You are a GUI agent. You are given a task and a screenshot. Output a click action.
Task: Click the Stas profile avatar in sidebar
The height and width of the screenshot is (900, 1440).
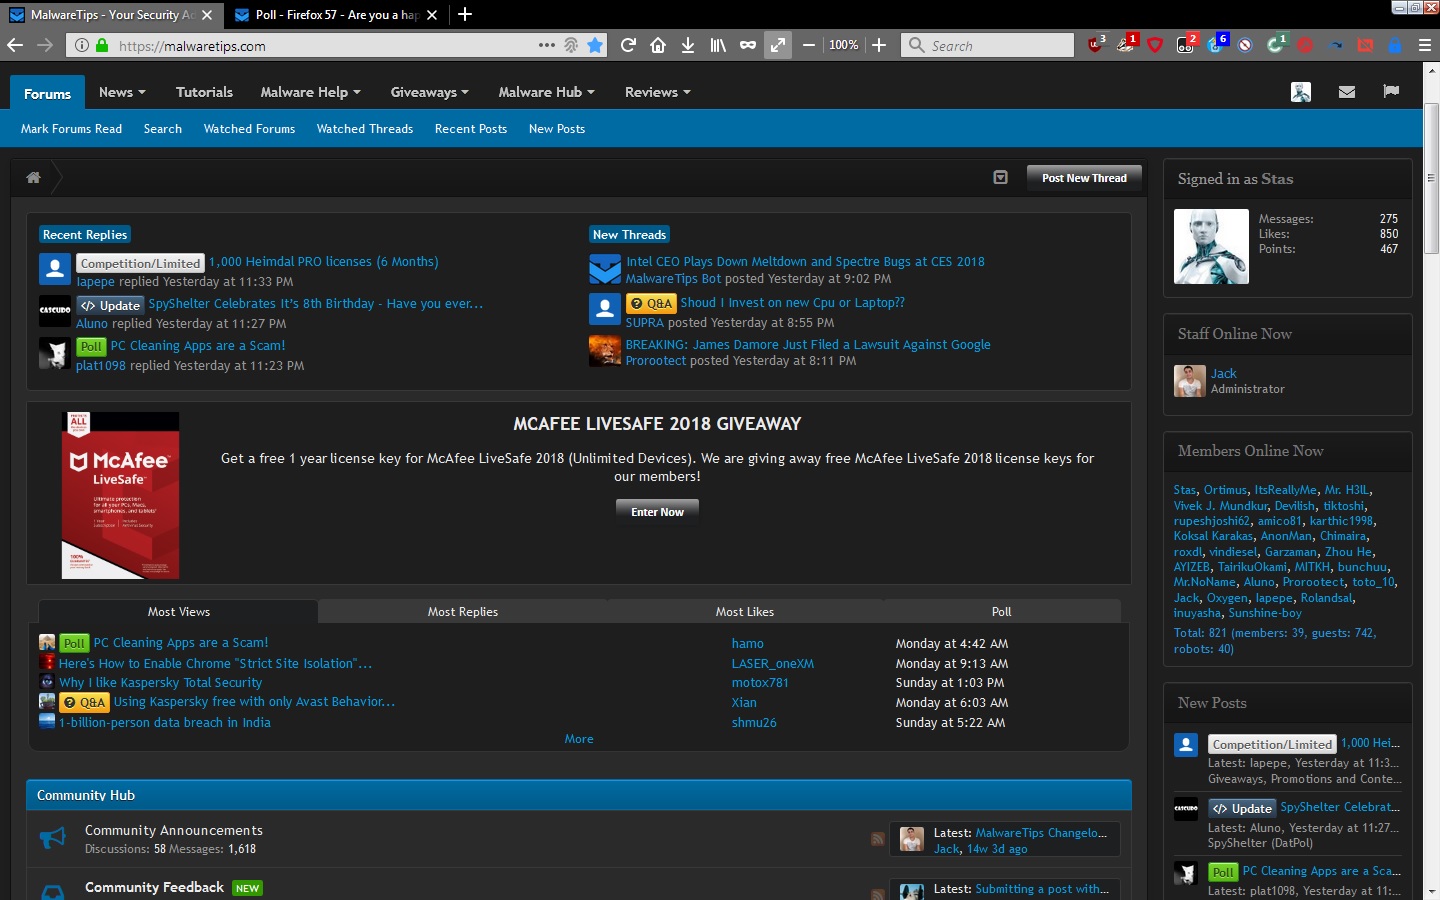pos(1211,247)
